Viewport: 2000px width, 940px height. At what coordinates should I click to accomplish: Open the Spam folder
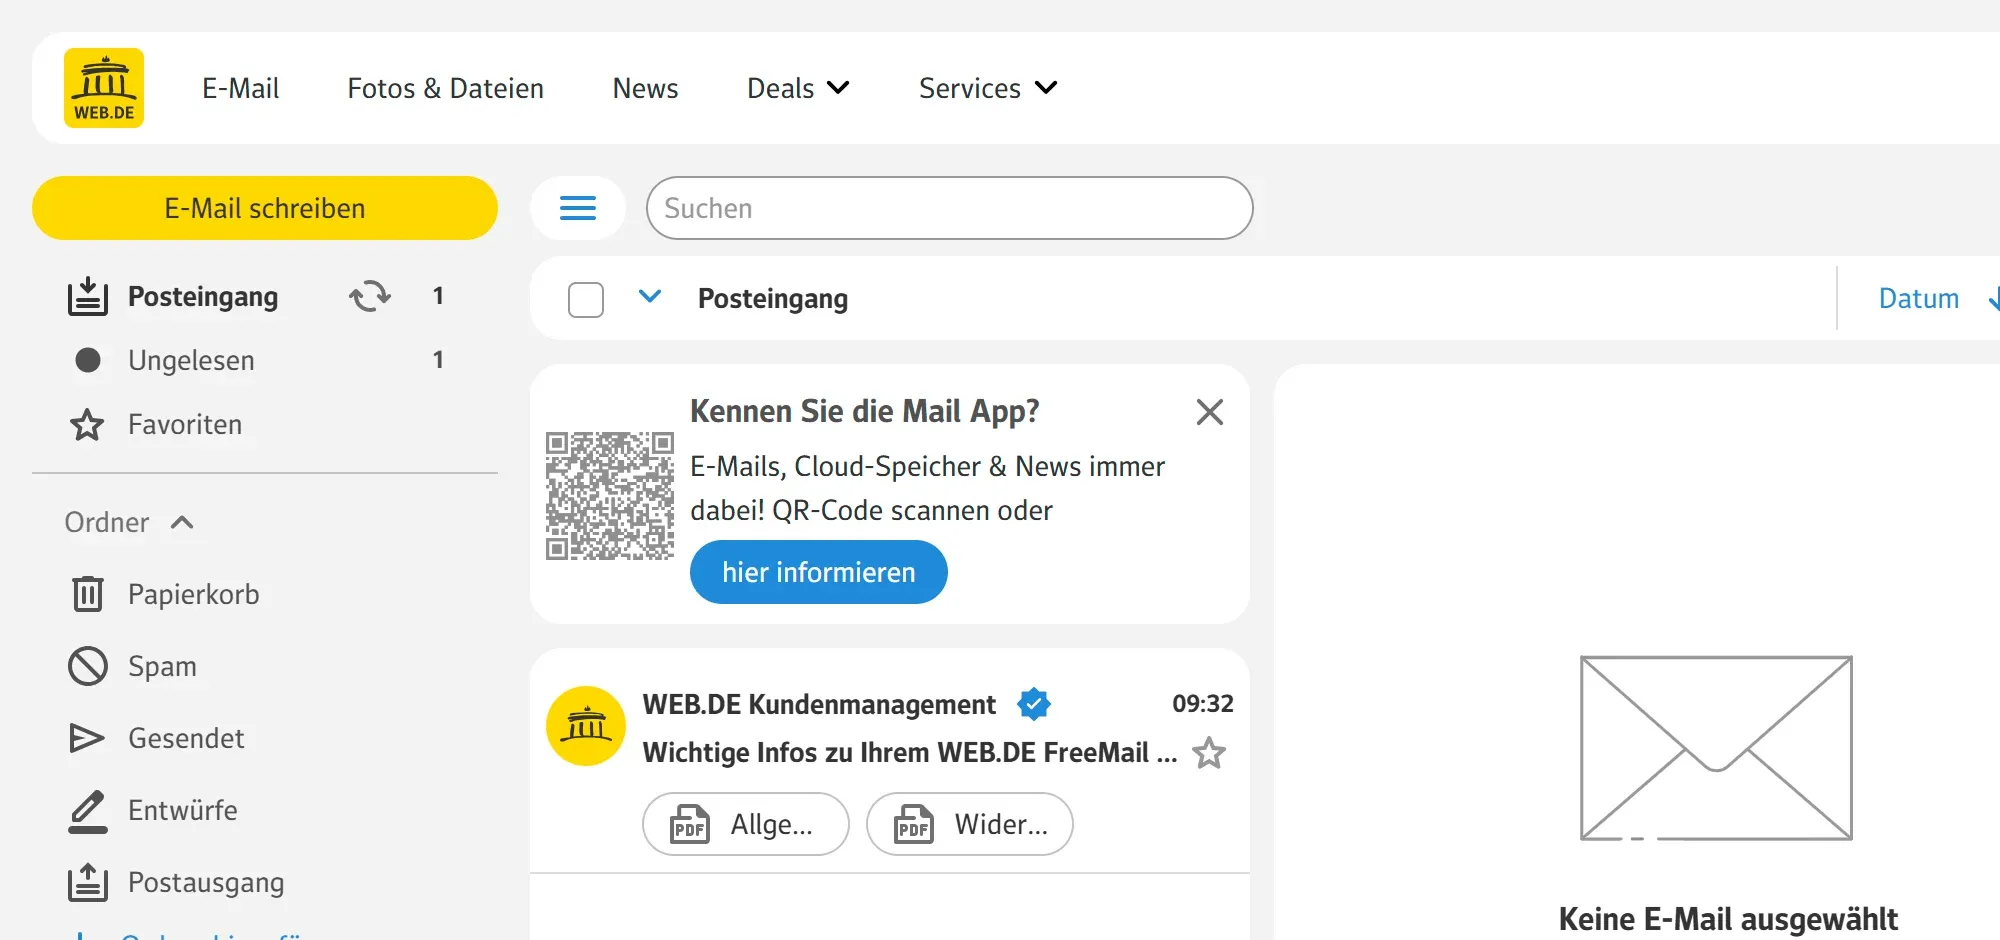[162, 666]
